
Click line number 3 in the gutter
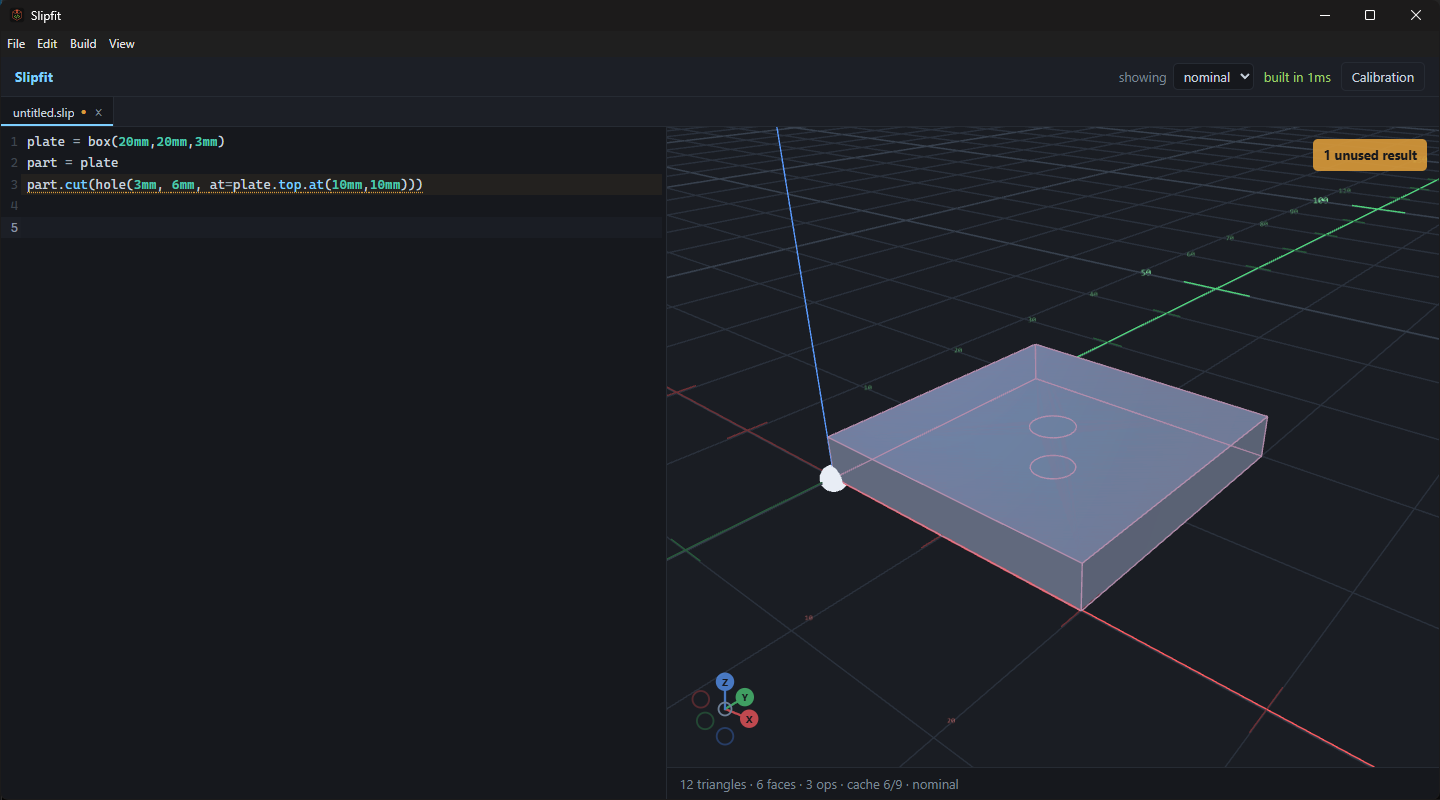click(x=14, y=185)
